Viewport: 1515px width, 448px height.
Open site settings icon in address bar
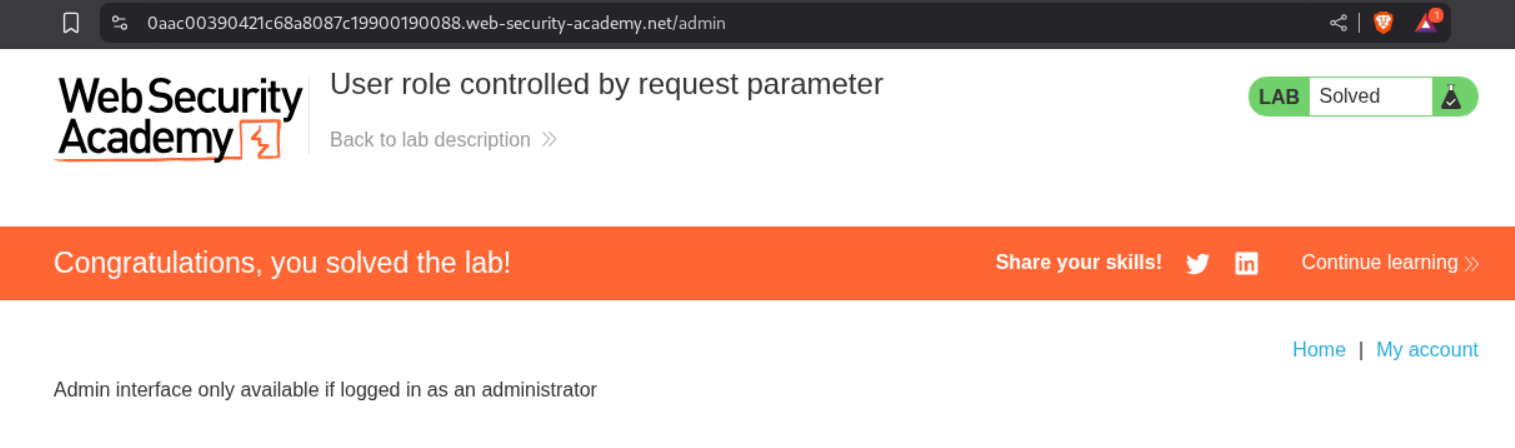120,23
